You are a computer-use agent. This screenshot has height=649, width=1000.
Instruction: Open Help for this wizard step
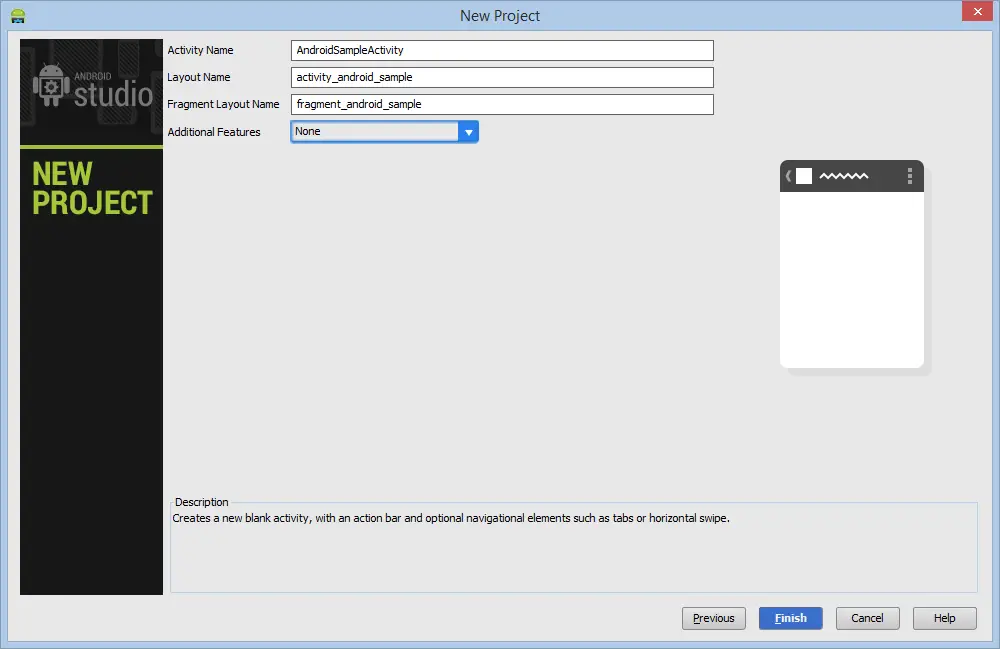(x=944, y=618)
